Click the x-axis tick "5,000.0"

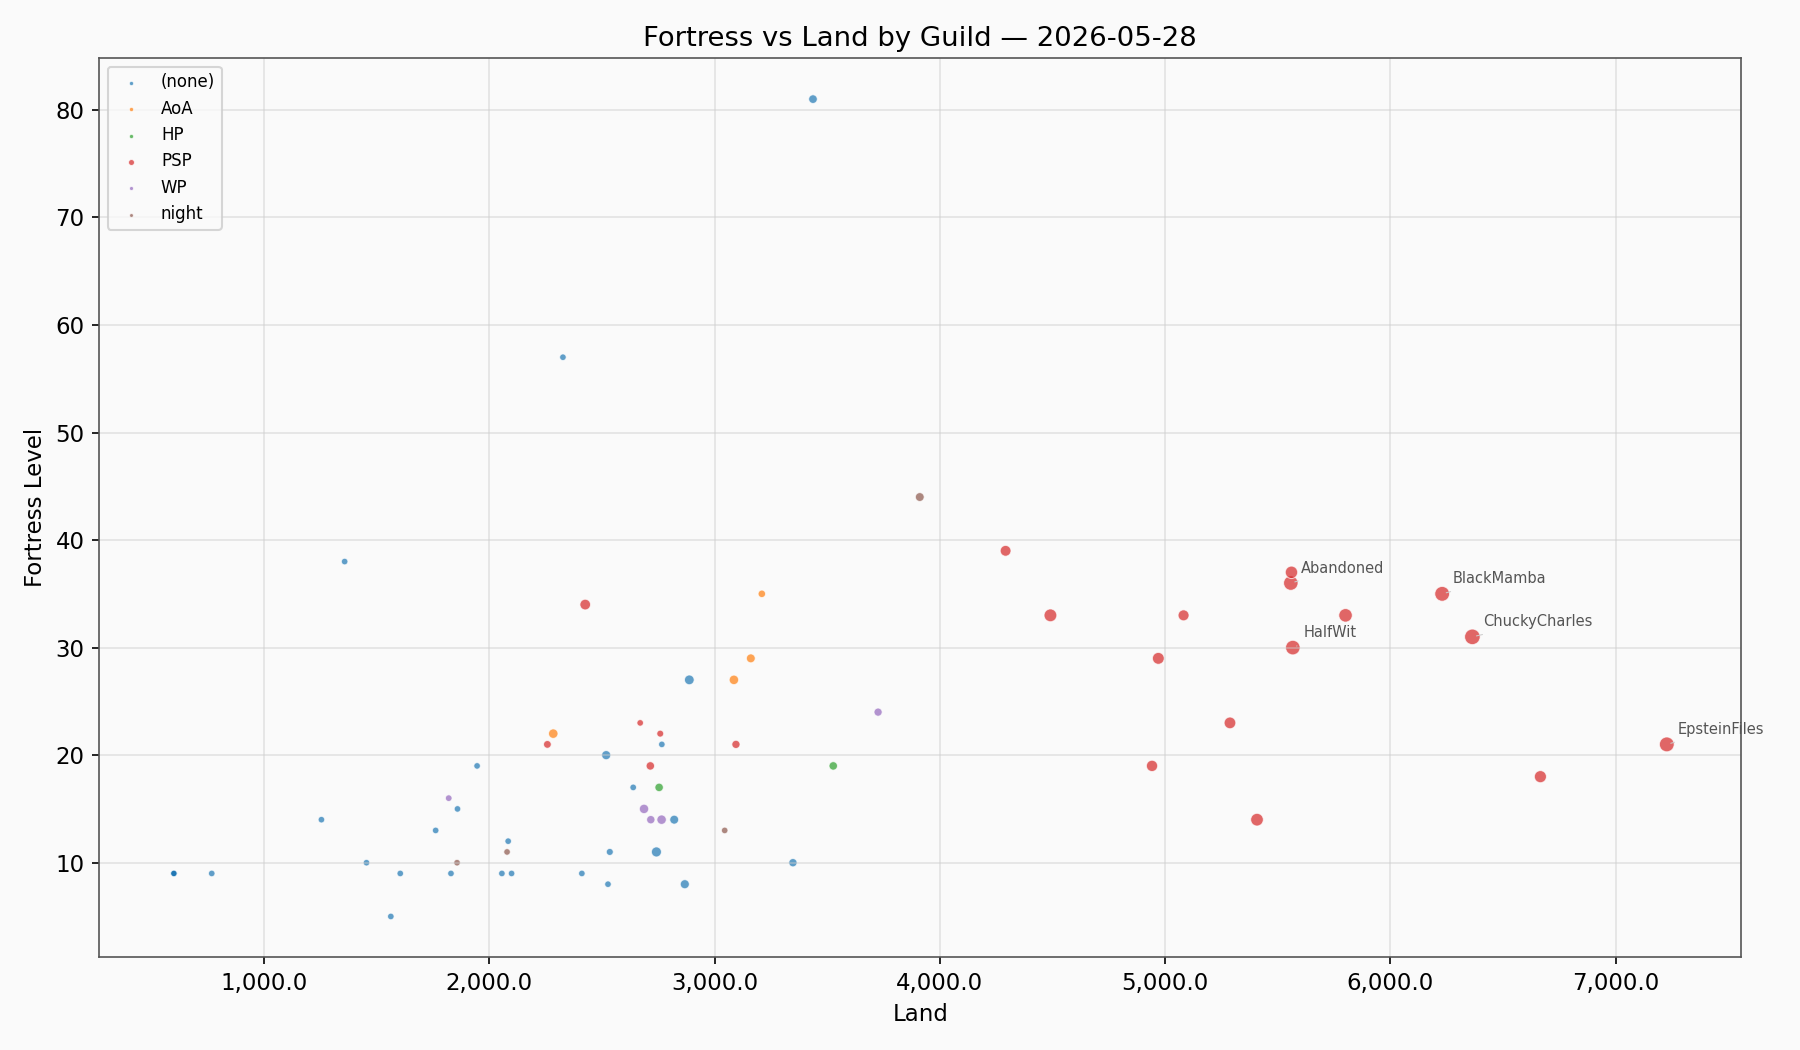[1165, 981]
